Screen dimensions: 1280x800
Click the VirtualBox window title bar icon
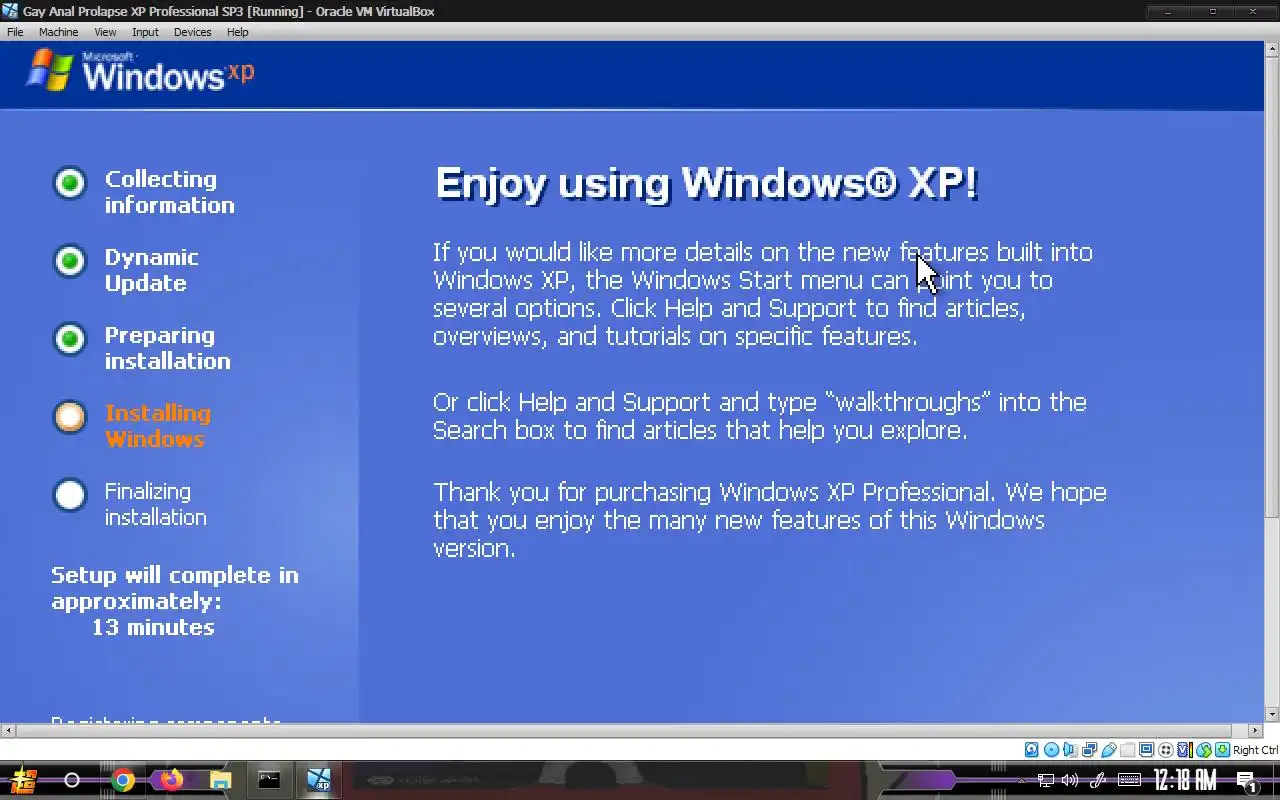(x=11, y=11)
